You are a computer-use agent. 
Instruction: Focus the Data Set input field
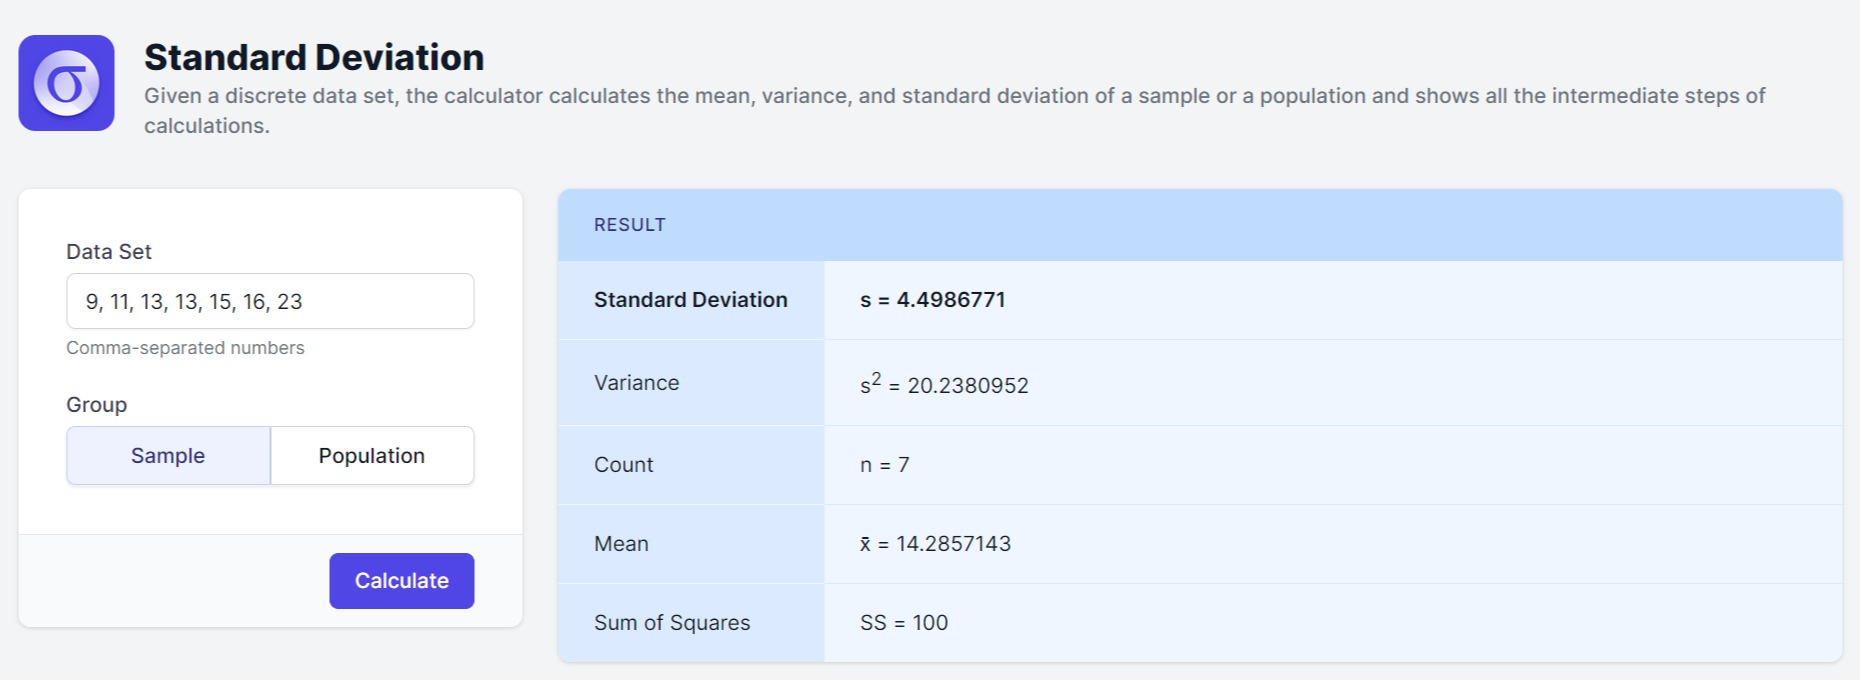[x=270, y=301]
